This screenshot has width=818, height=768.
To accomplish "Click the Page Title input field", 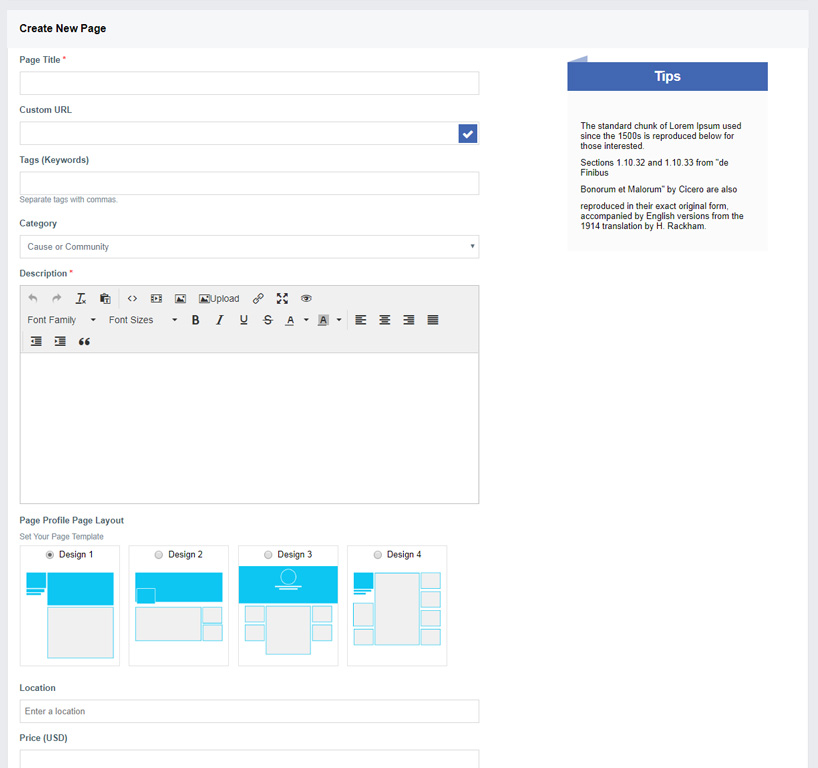I will tap(249, 83).
